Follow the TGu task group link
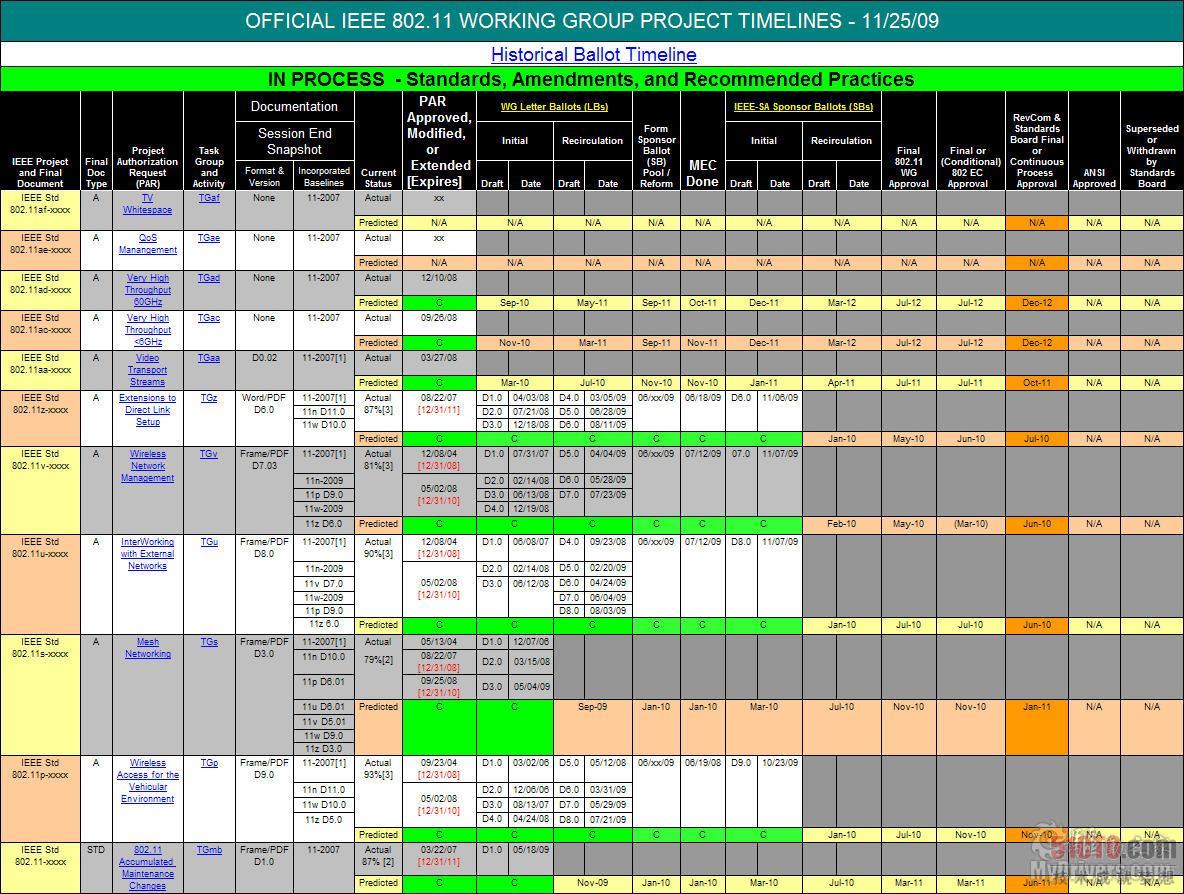This screenshot has width=1184, height=894. click(209, 541)
